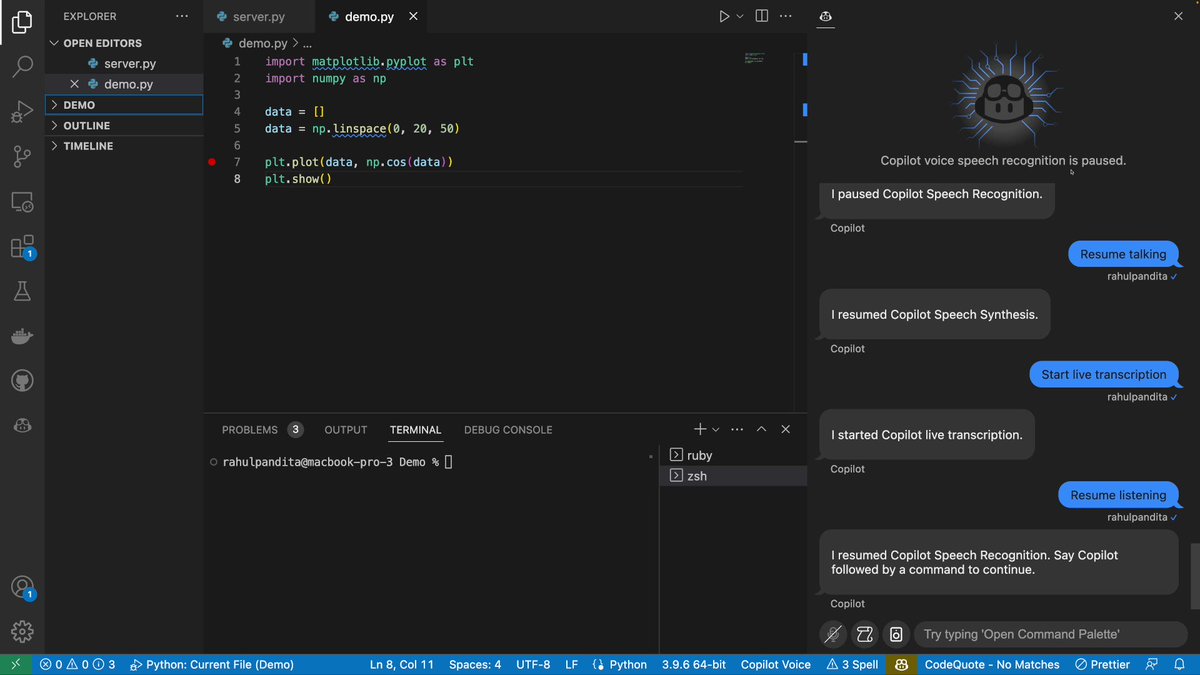Click the breadcrumb chevron after demo.py
1200x675 pixels.
(x=295, y=44)
